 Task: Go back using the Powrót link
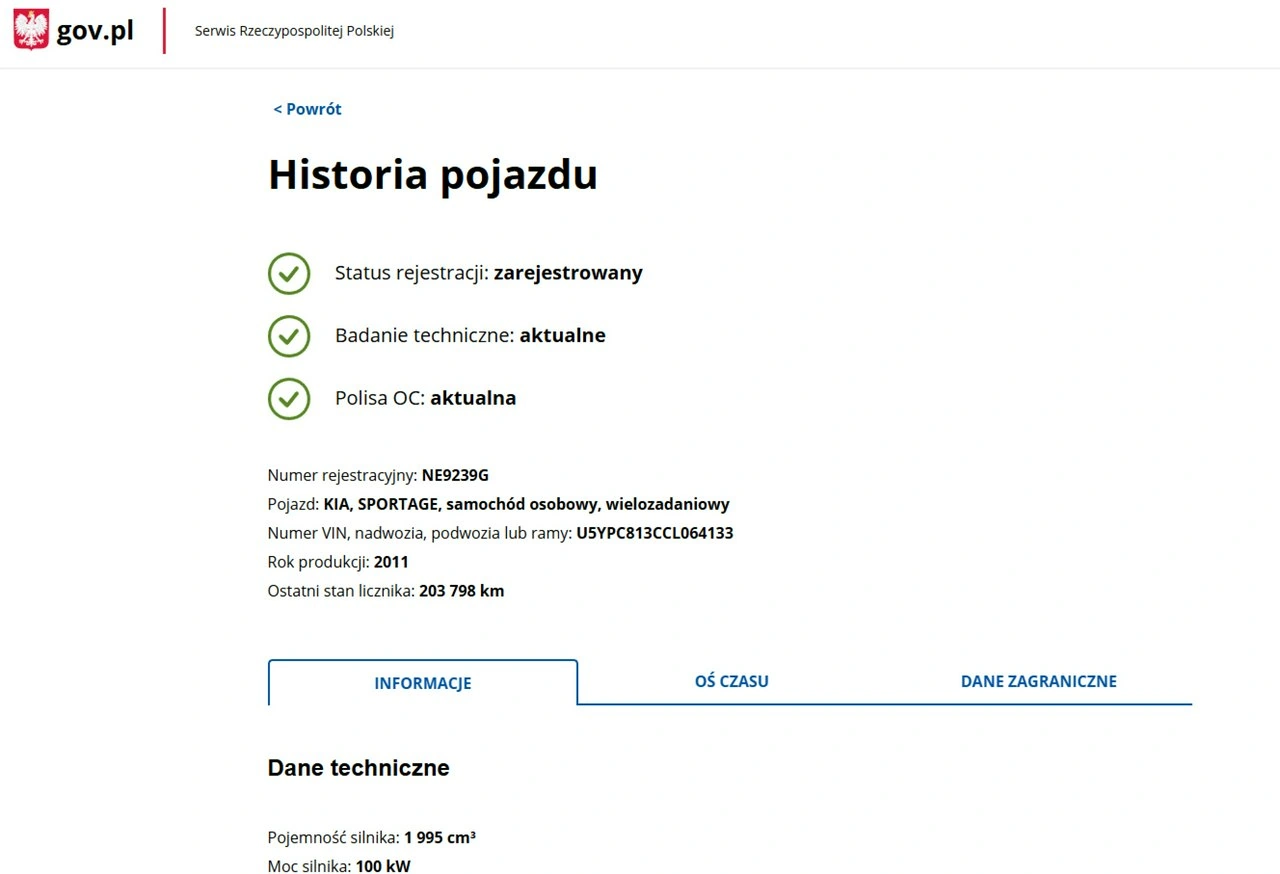(x=308, y=109)
